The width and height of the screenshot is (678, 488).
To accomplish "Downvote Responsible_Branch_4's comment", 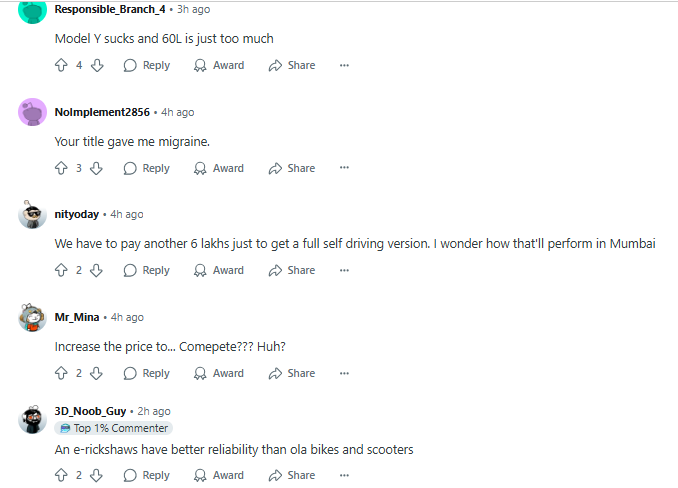I will coord(97,66).
